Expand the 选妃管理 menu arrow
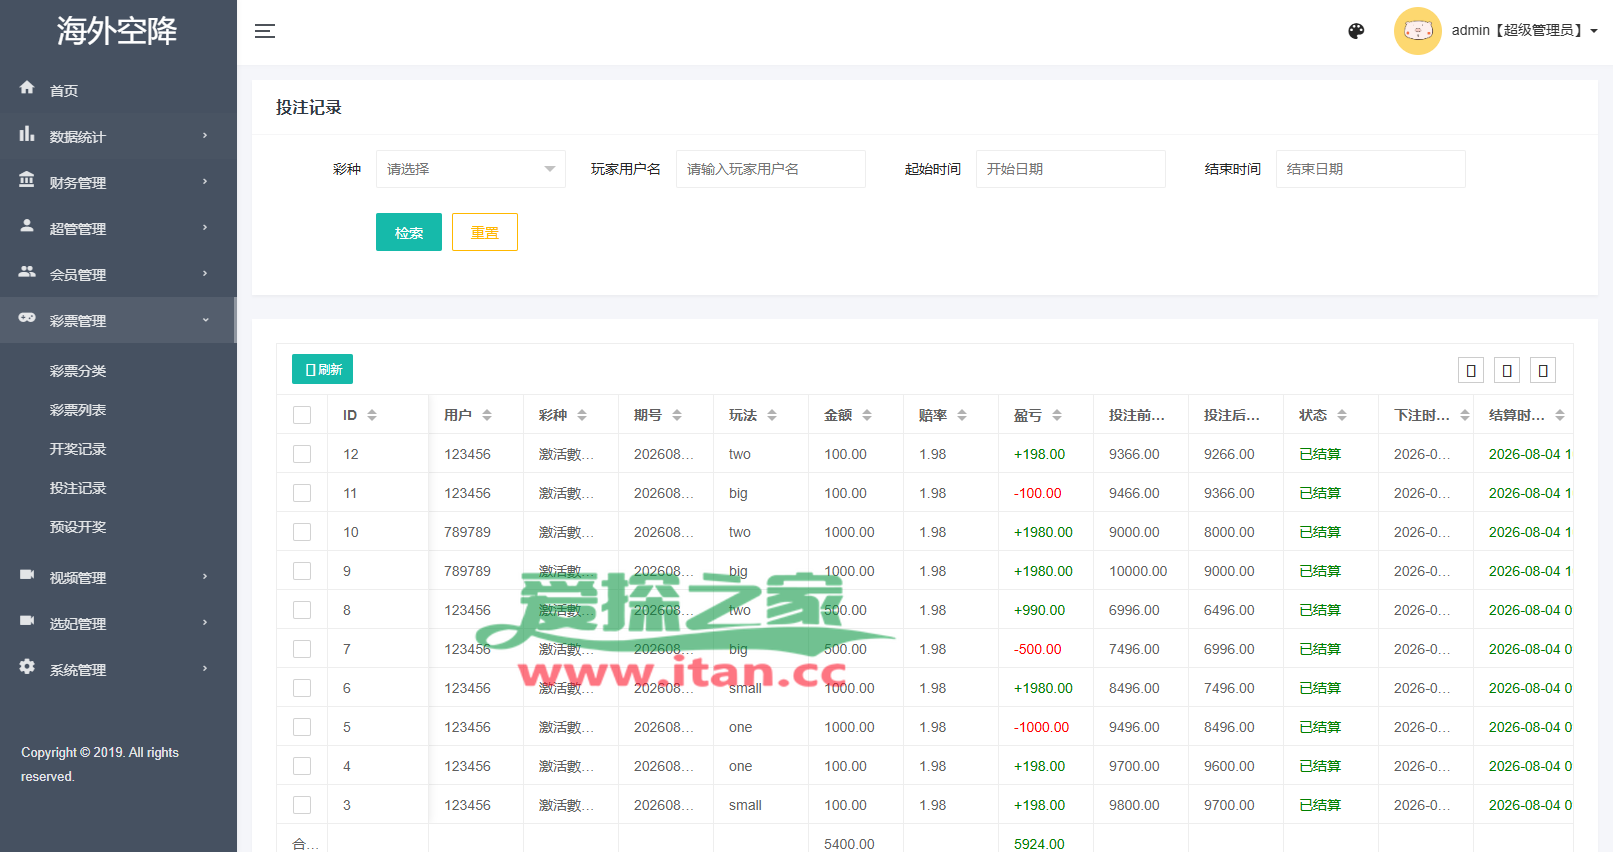The width and height of the screenshot is (1613, 852). click(x=205, y=623)
